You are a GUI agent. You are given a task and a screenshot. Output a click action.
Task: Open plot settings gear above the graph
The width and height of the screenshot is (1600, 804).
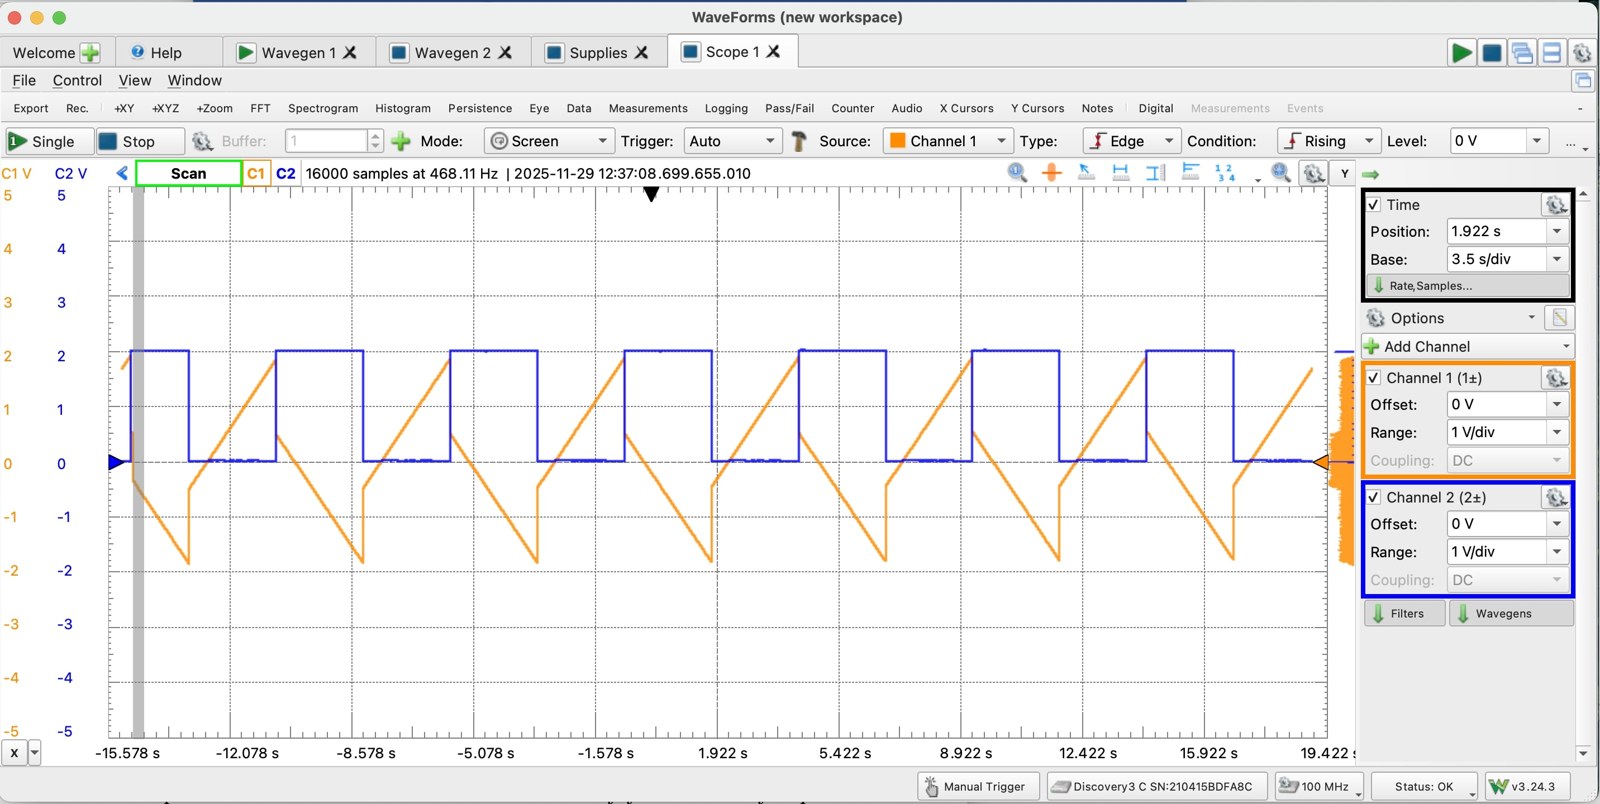point(1314,173)
